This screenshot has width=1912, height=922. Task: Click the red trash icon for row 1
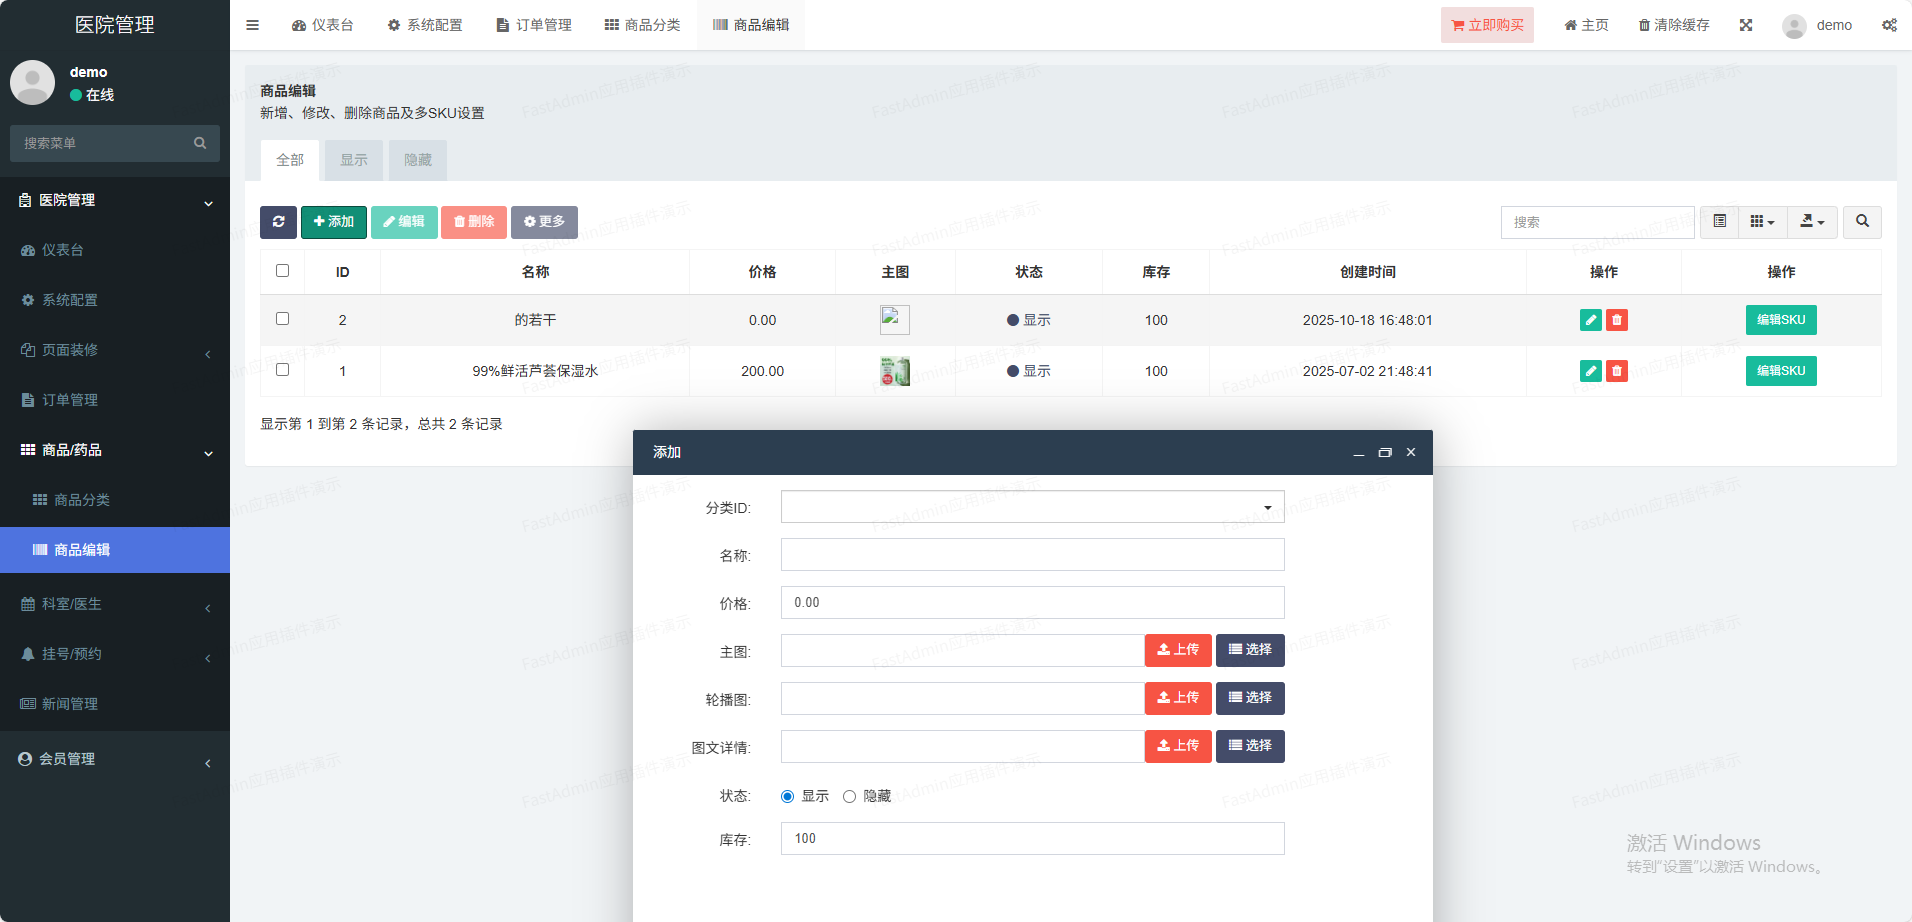point(1617,371)
